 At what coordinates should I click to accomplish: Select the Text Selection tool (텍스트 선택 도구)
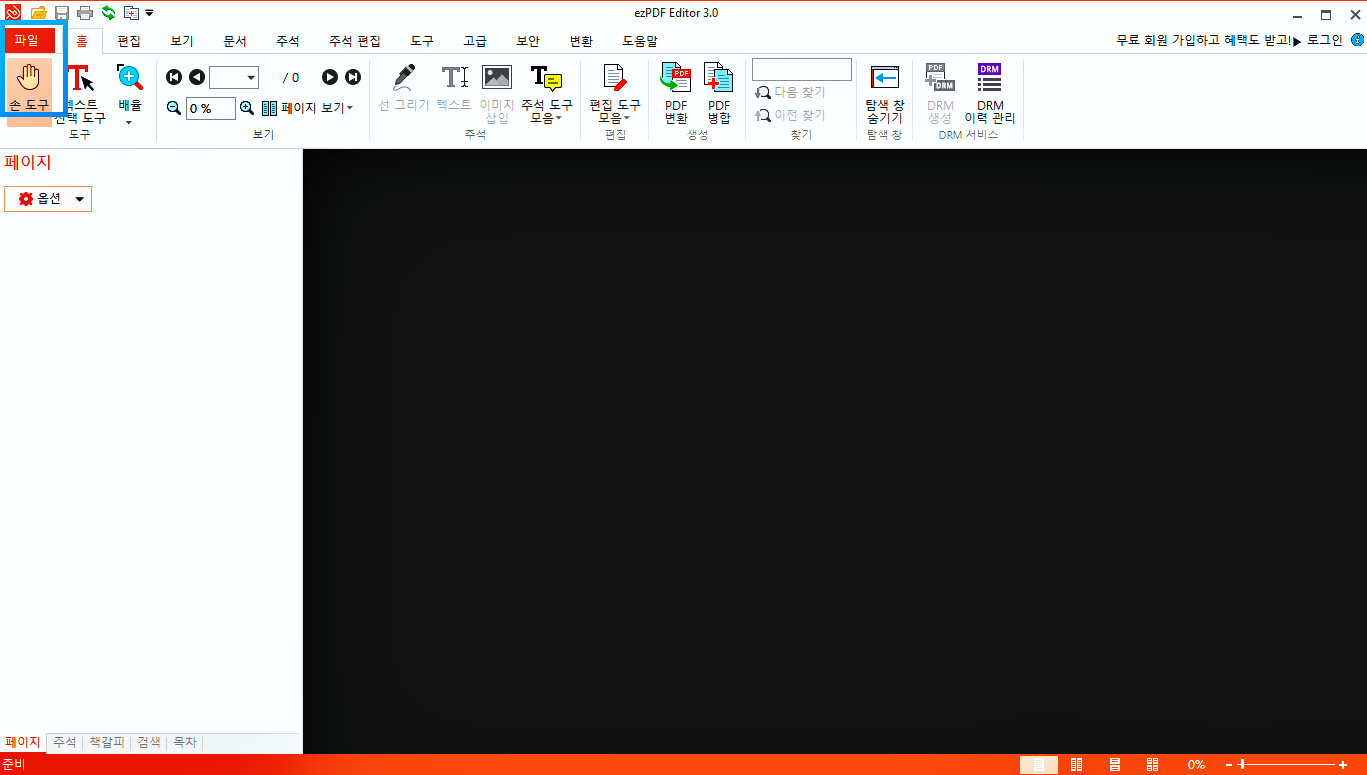(x=80, y=93)
